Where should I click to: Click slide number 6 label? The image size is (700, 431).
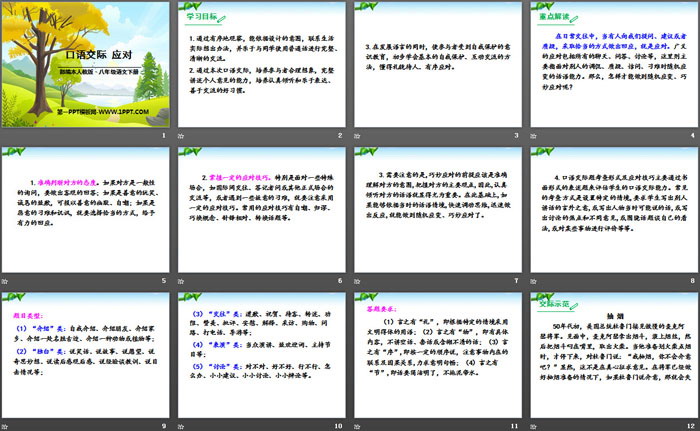pos(340,280)
